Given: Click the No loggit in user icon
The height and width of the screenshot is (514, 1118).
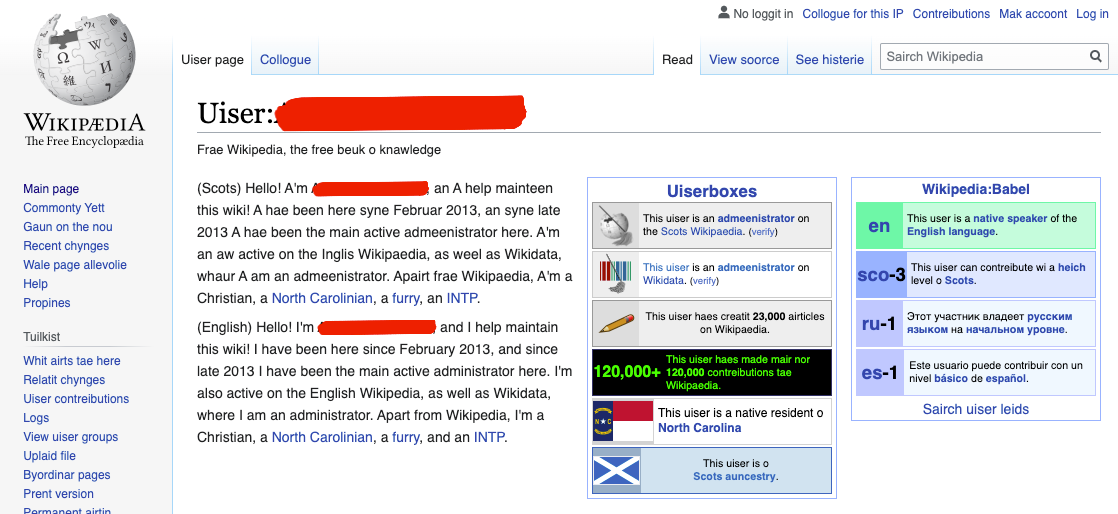Looking at the screenshot, I should click(x=724, y=13).
